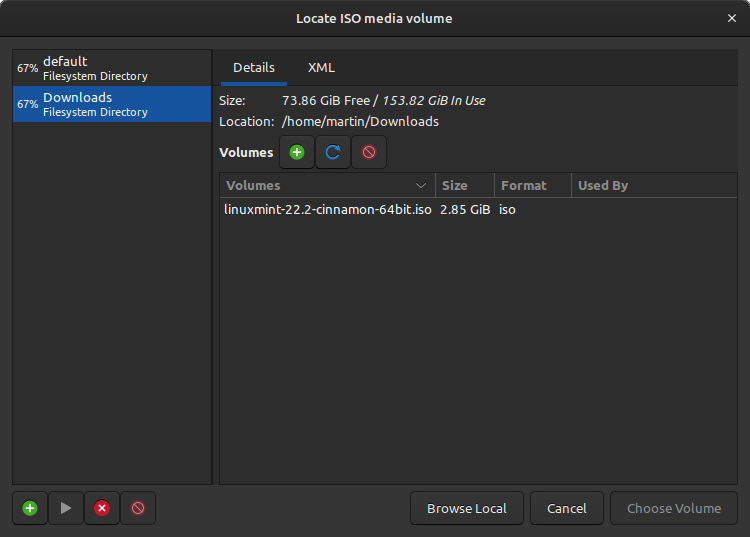Click the iso format cell
This screenshot has height=537, width=750.
[507, 209]
